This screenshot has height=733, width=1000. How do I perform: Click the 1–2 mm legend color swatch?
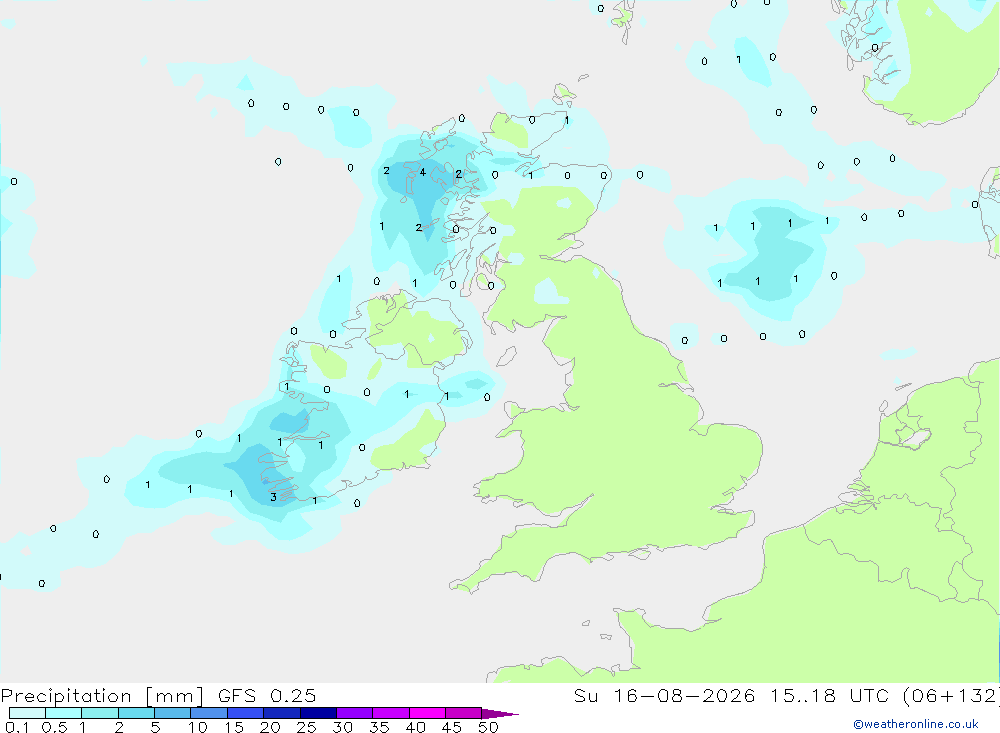tap(100, 713)
